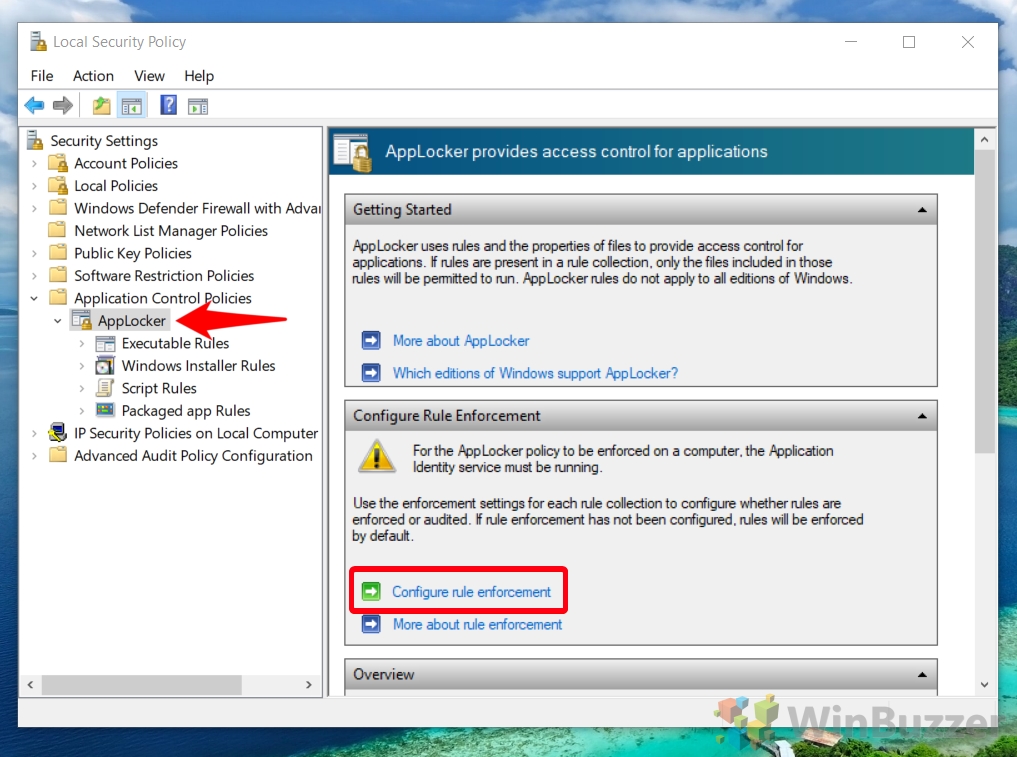Screen dimensions: 1017x757
Task: Open Which editions of Windows support AppLocker link
Action: click(535, 373)
